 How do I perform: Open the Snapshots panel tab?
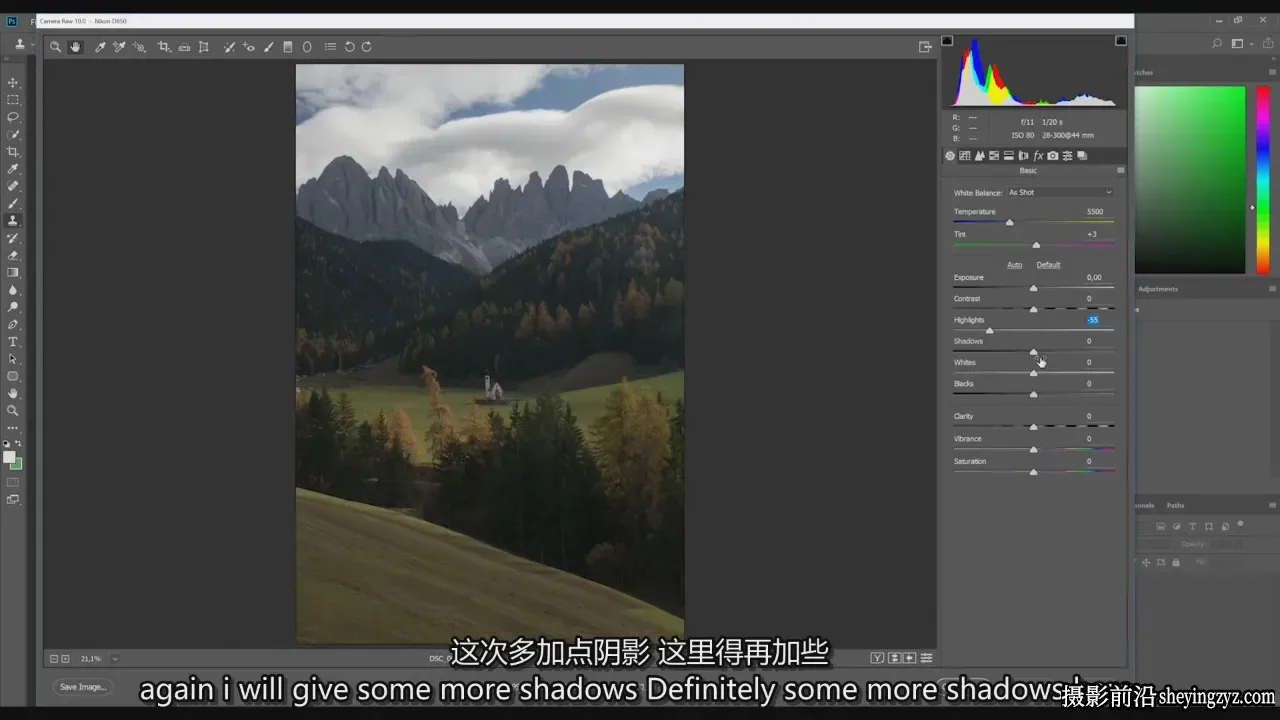click(x=1082, y=156)
